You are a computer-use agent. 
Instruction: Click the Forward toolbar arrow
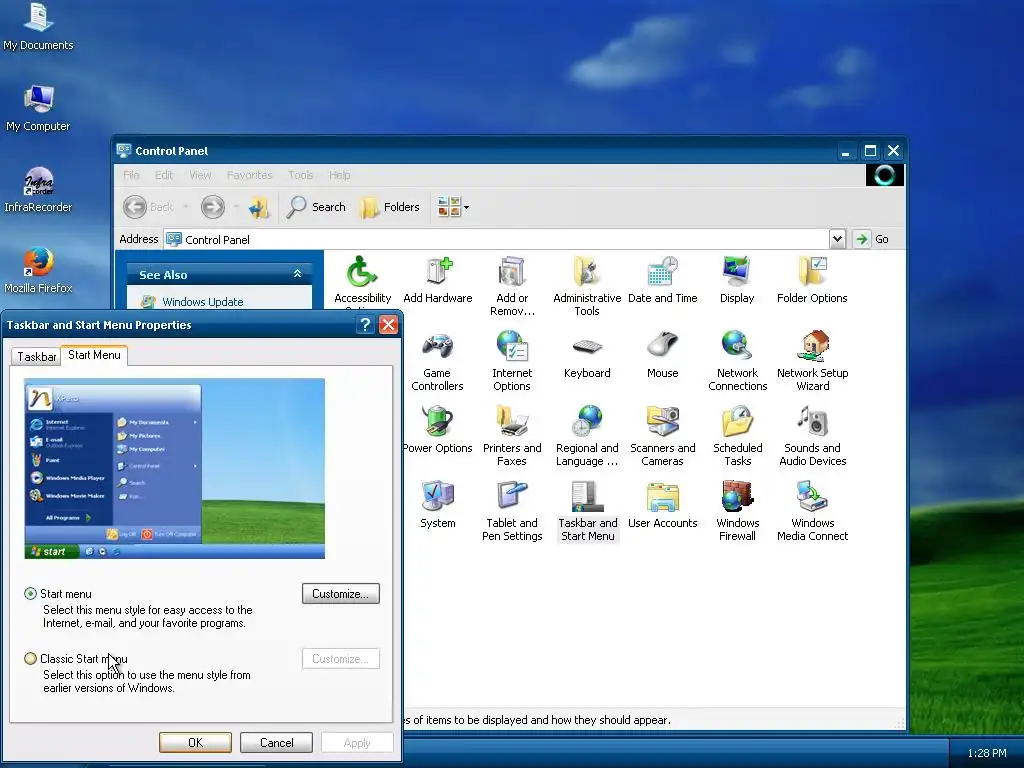(212, 207)
